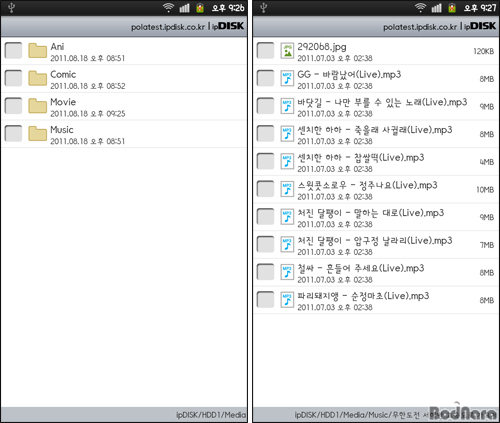Open the Music folder name
500x423 pixels.
(62, 130)
